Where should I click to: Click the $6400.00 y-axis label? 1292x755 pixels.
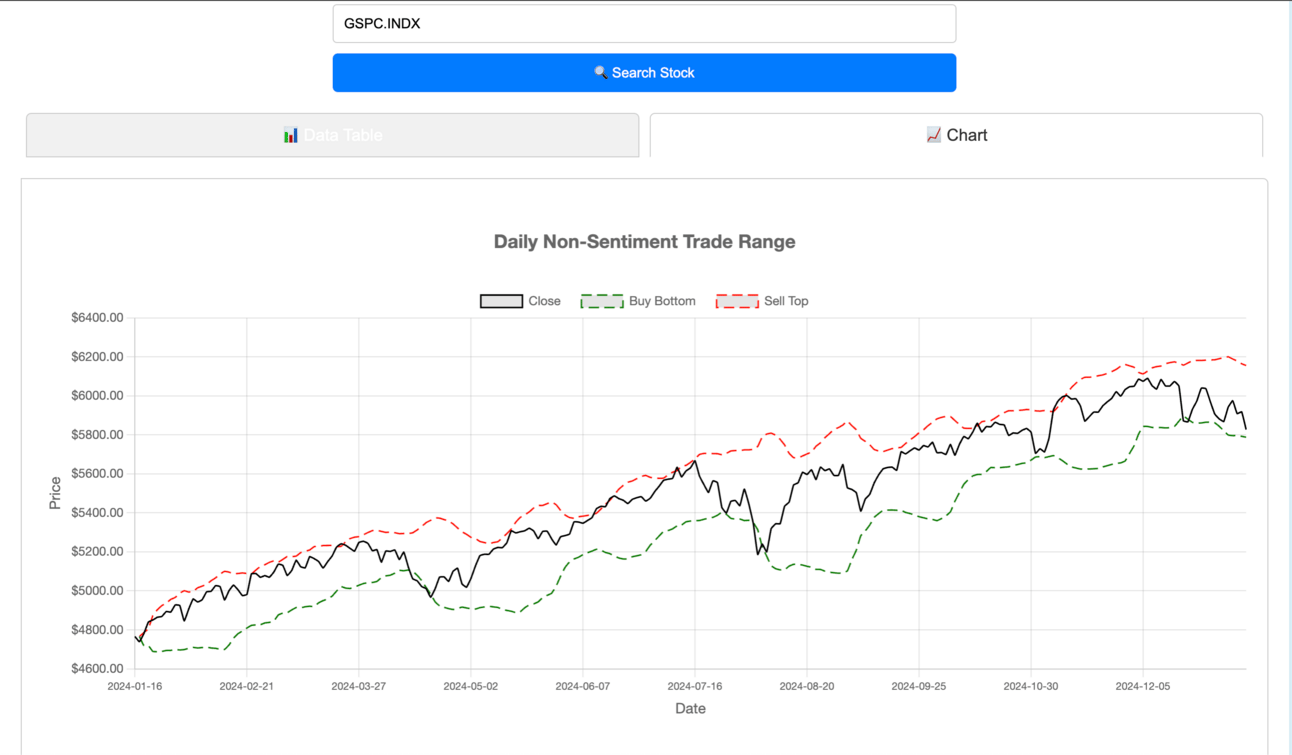(x=97, y=318)
